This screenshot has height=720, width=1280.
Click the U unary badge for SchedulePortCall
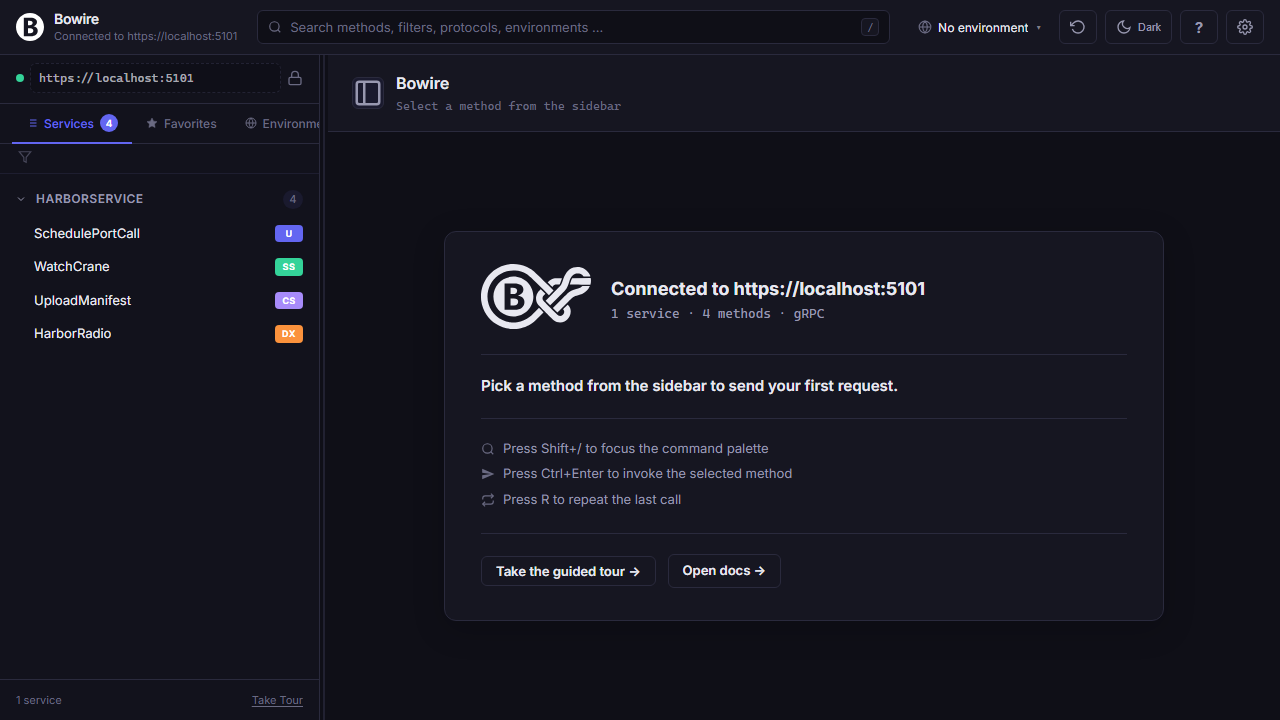point(289,234)
